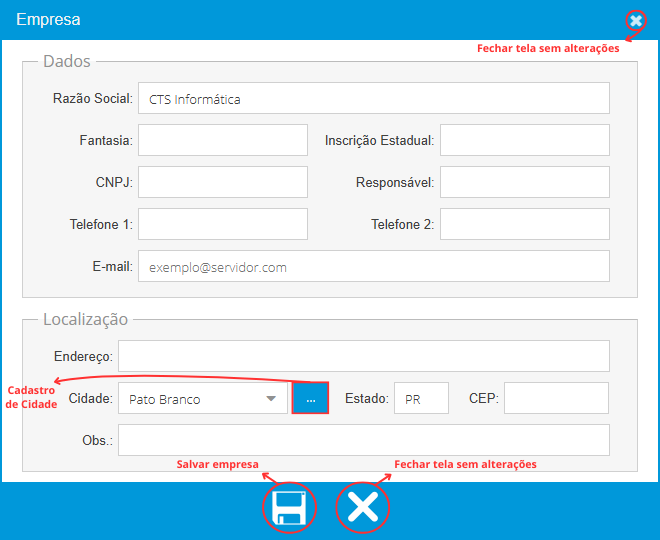Select the Telefone 2 input box

coord(524,225)
